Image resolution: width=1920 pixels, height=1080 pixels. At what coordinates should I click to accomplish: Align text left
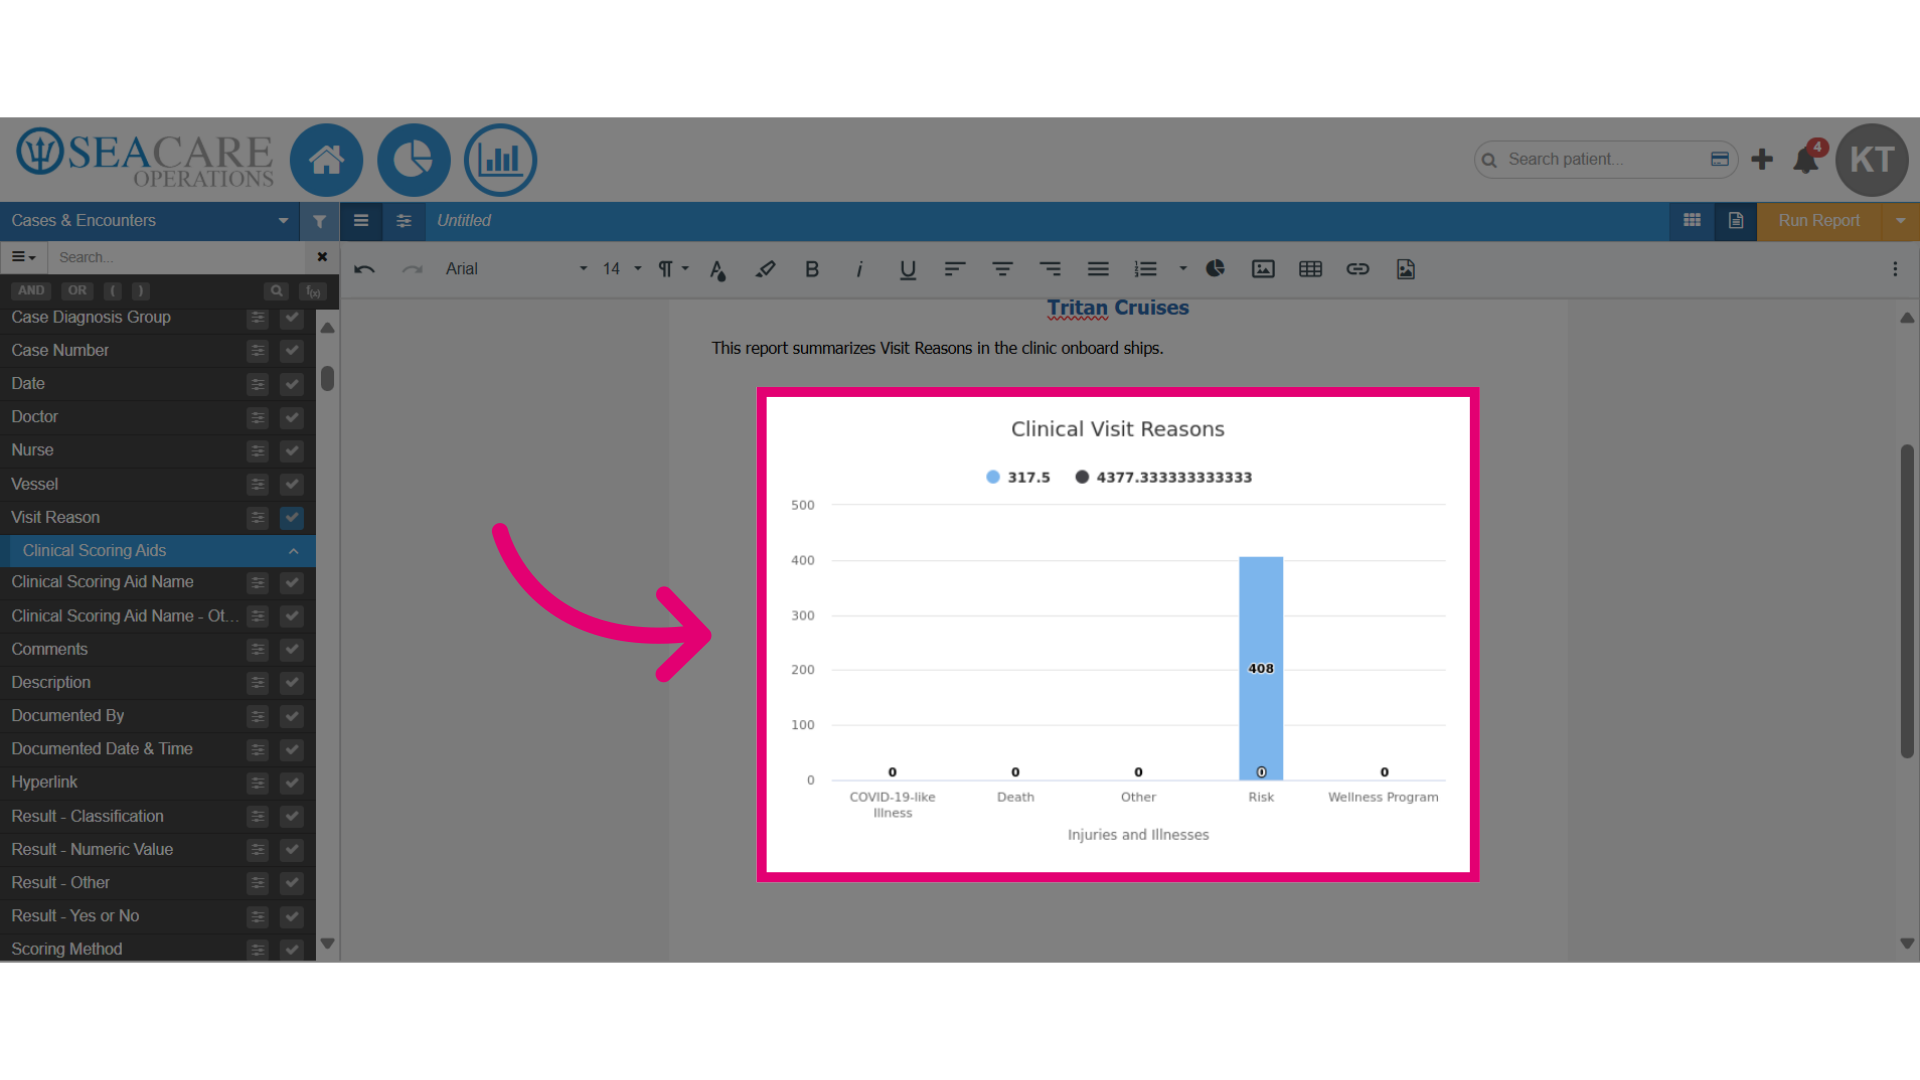point(955,269)
